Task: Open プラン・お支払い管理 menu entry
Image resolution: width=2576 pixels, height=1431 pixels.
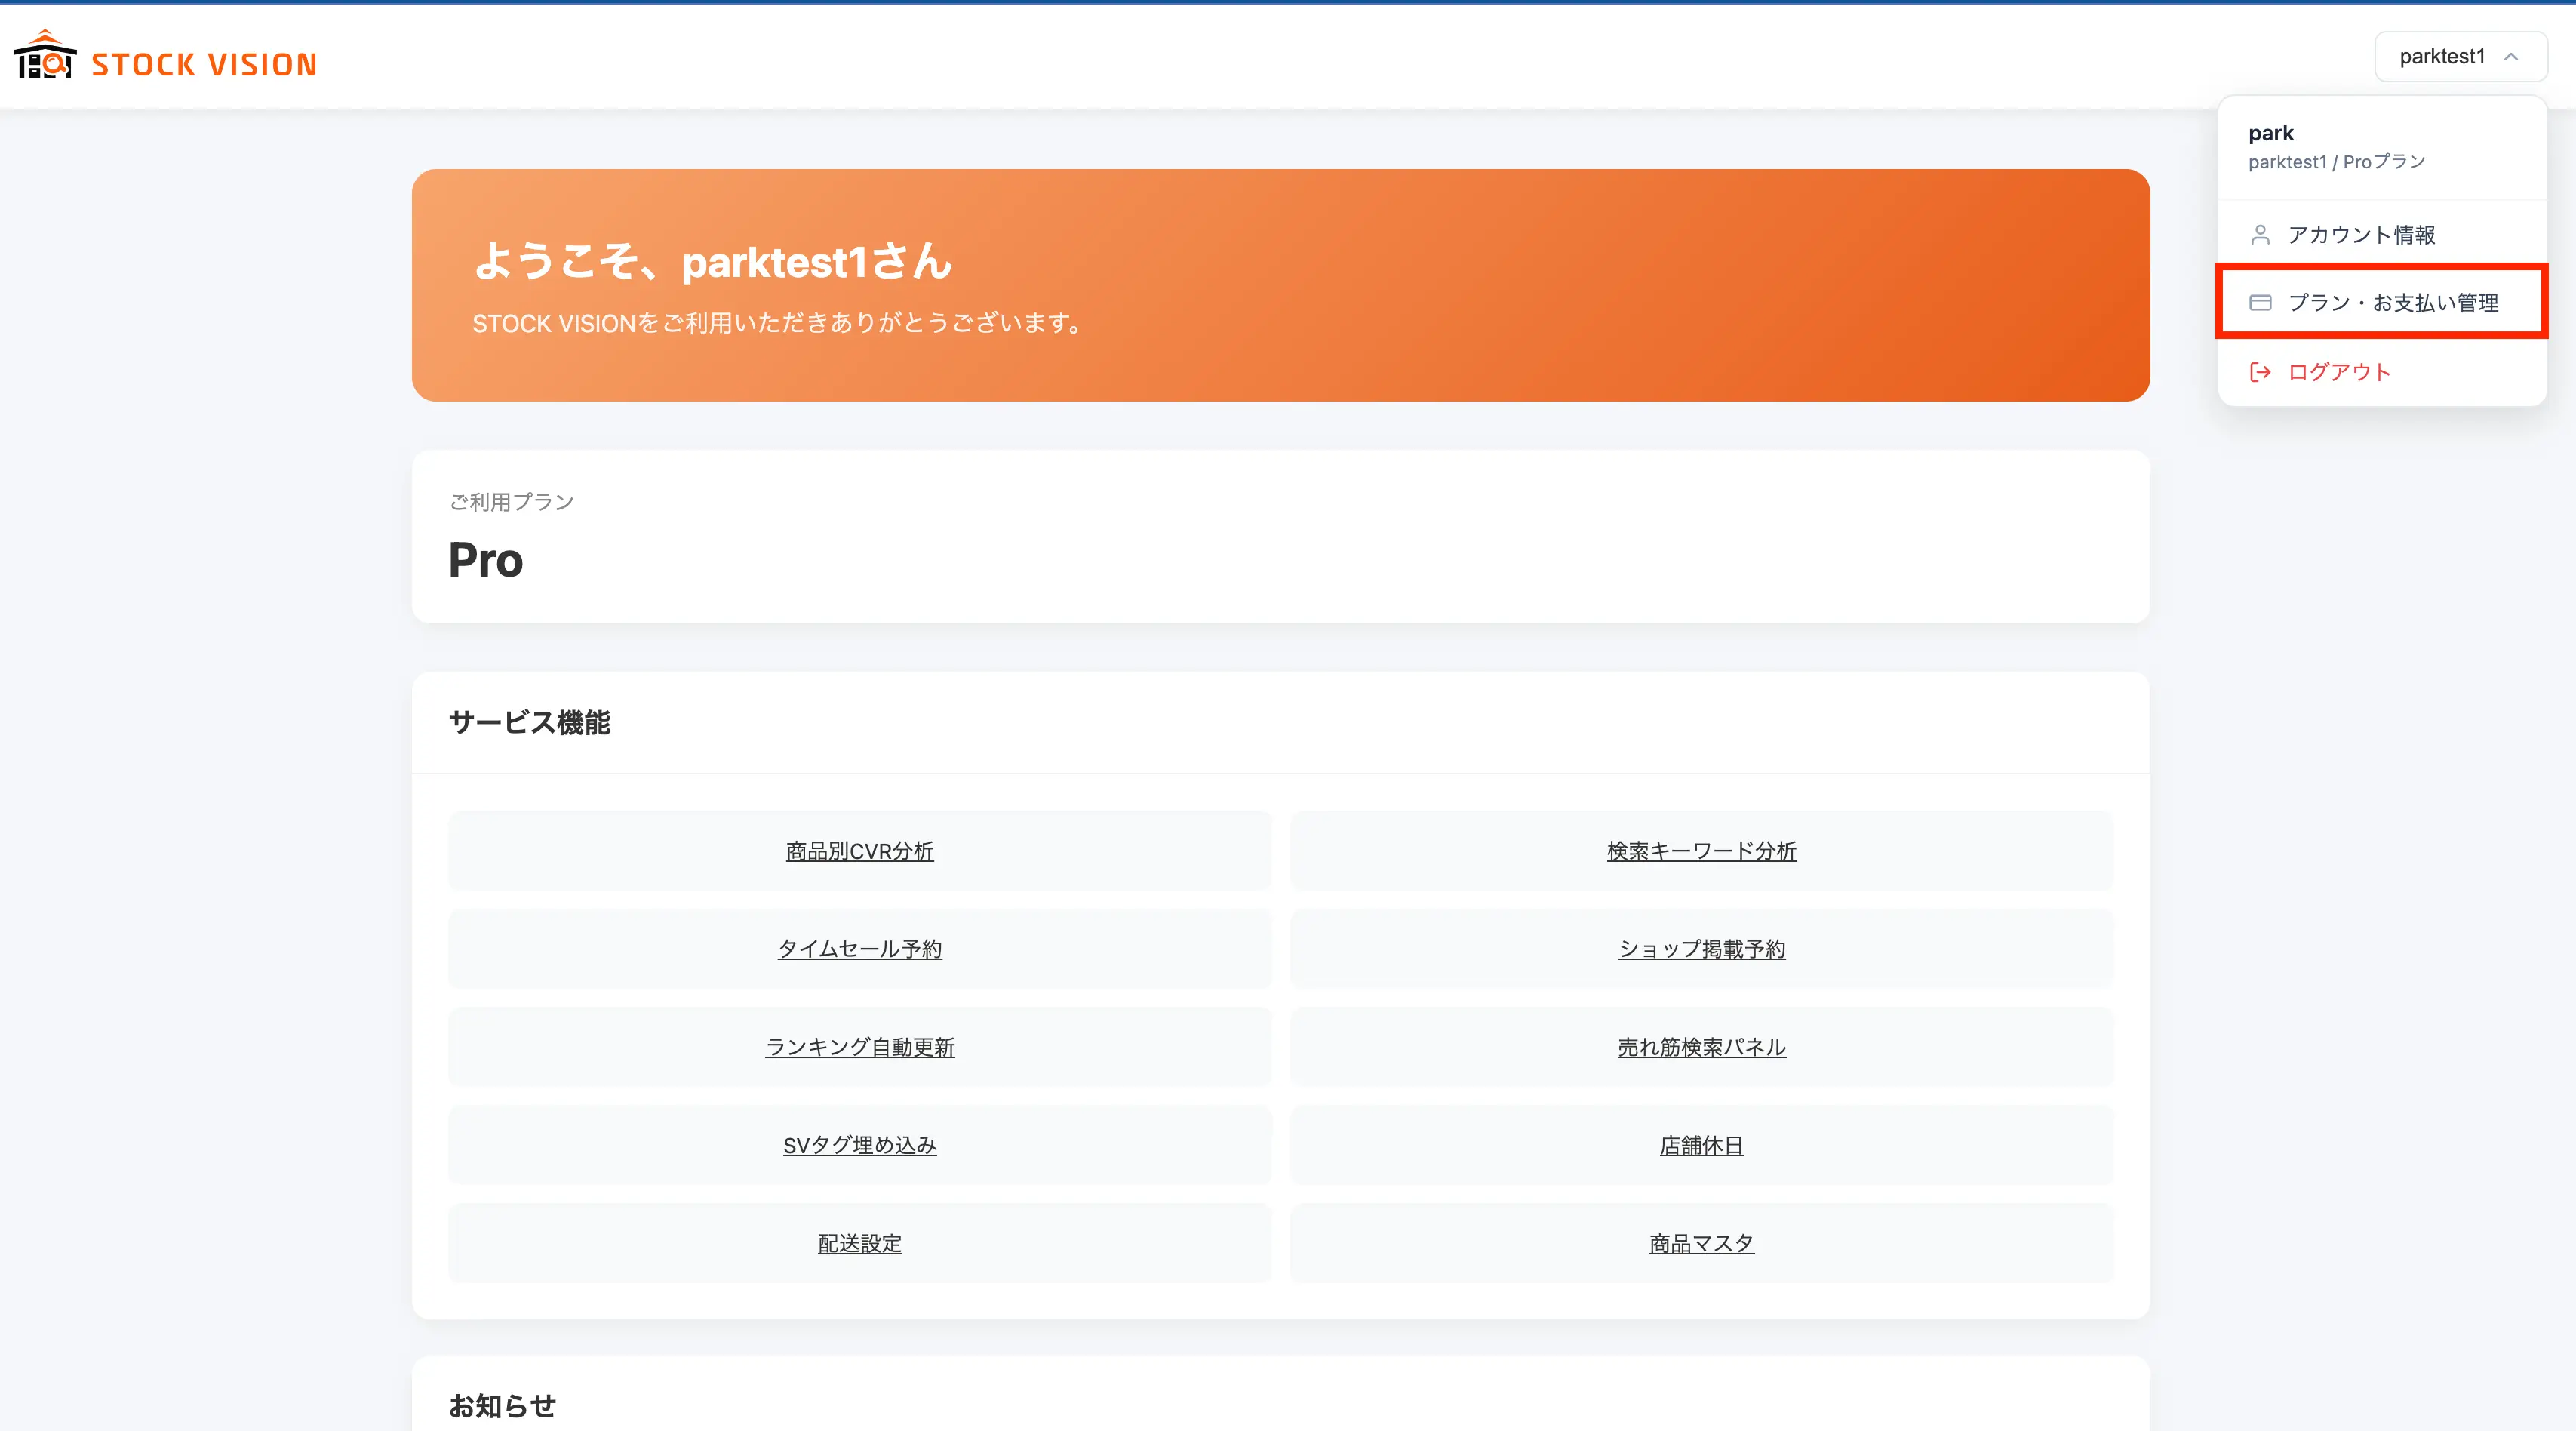Action: coord(2382,302)
